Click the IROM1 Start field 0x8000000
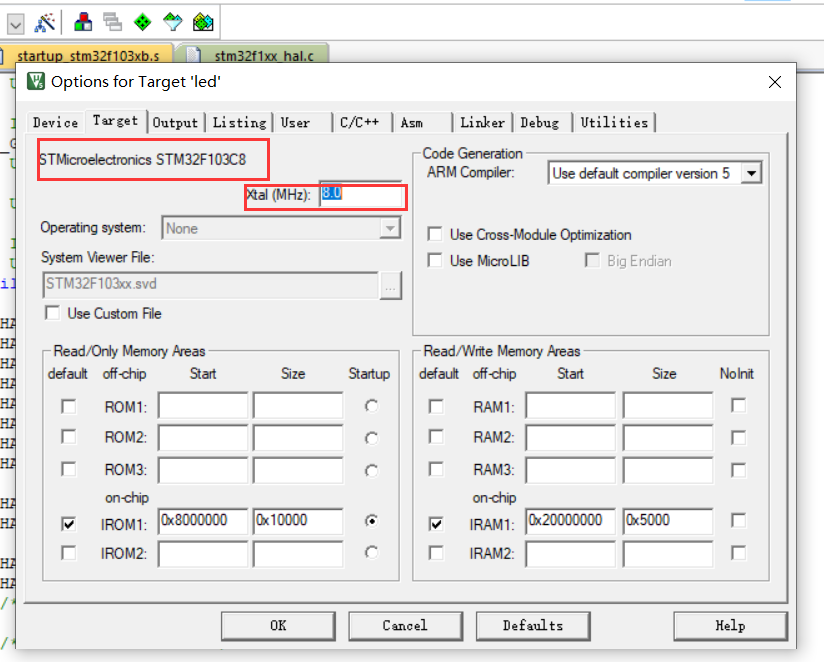Image resolution: width=824 pixels, height=662 pixels. pyautogui.click(x=203, y=521)
